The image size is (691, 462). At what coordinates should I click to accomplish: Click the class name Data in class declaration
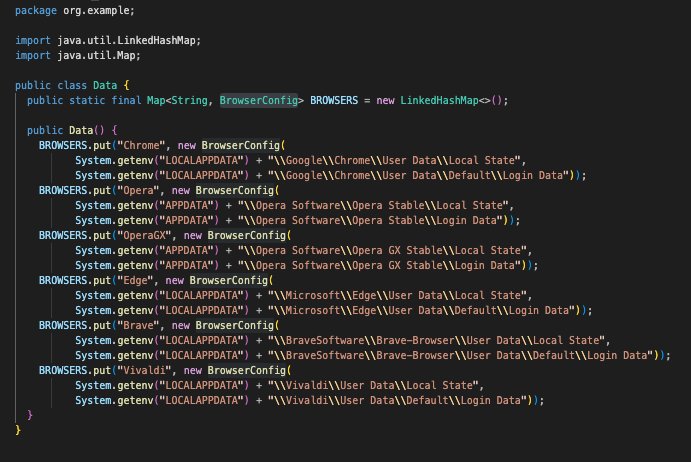tap(106, 85)
